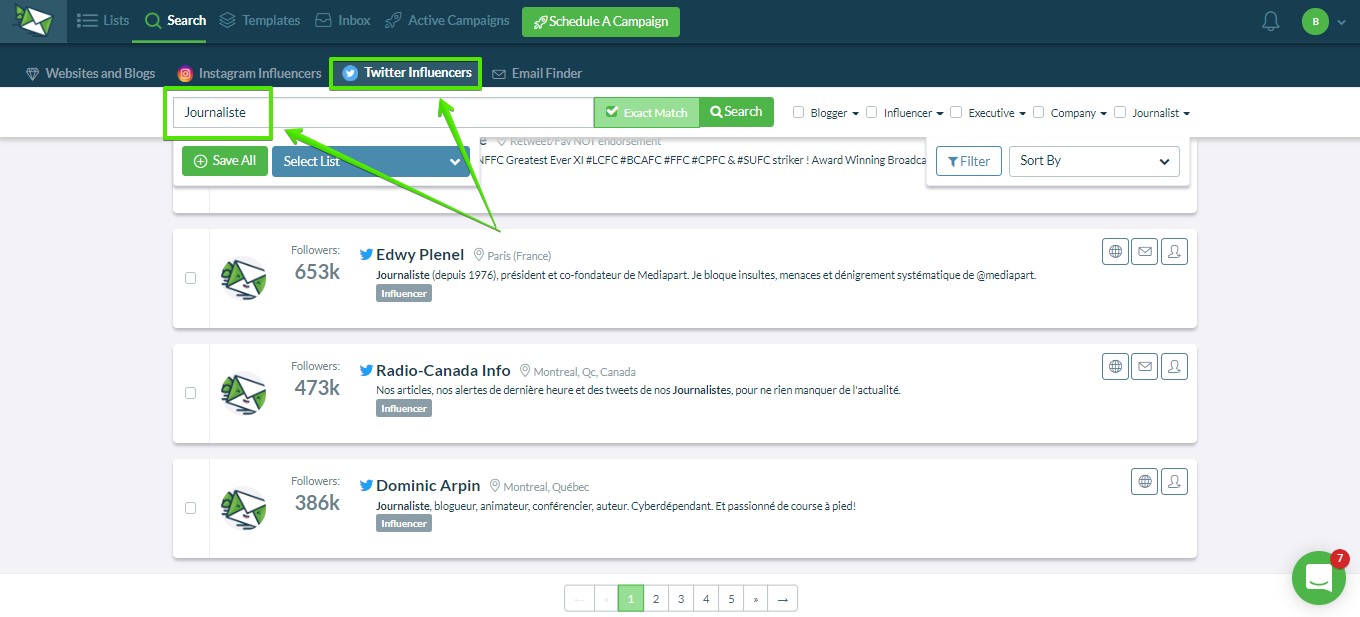Click Radio-Canada Info's email envelope icon
Viewport: 1360px width, 617px height.
coord(1145,367)
